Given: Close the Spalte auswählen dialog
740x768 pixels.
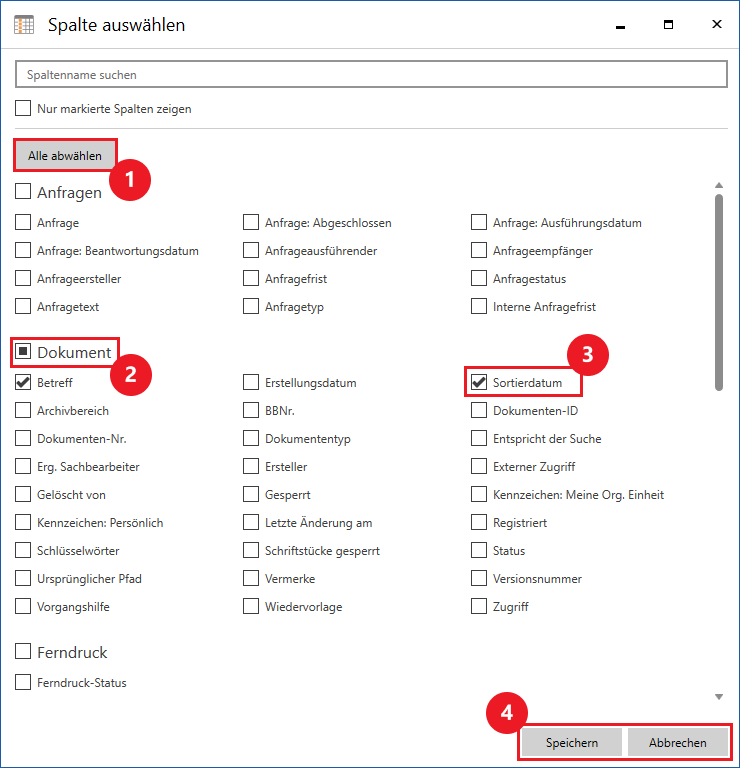Looking at the screenshot, I should coord(716,24).
